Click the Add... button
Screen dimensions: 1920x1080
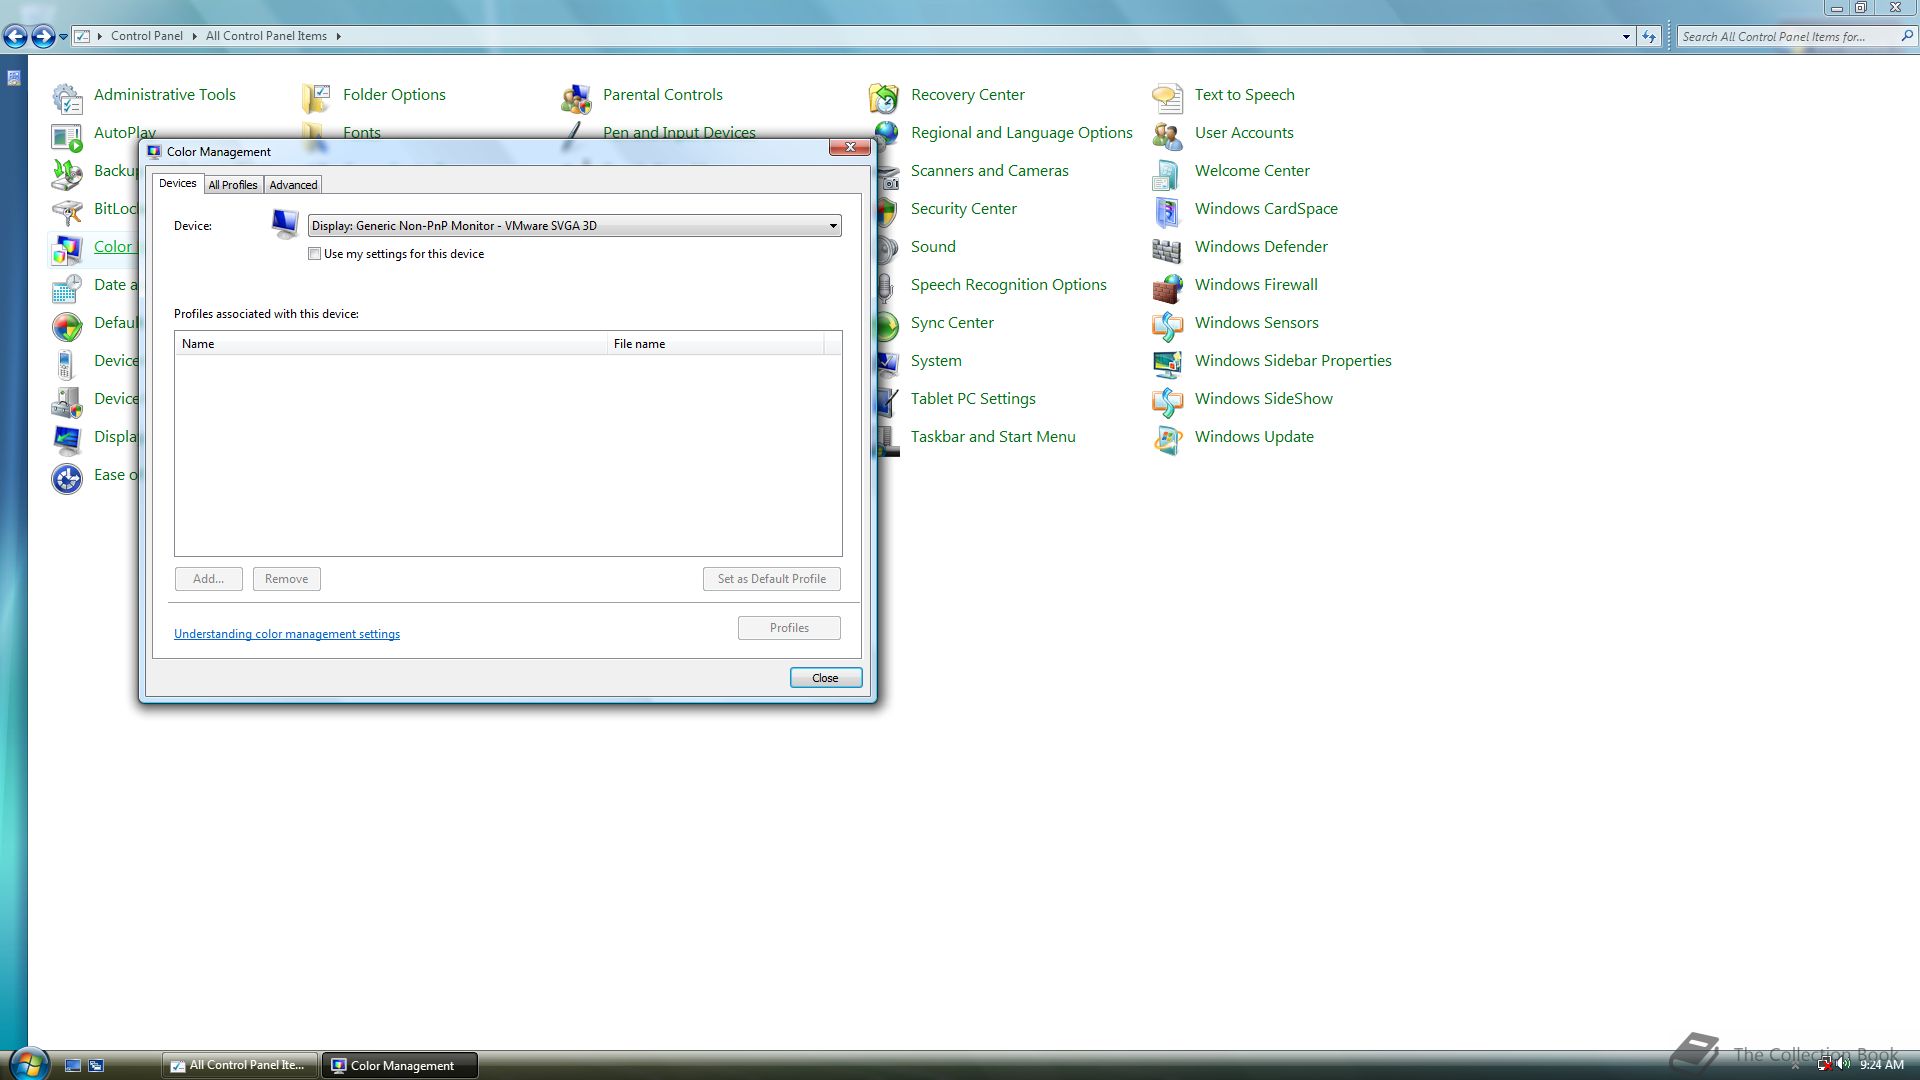tap(209, 579)
